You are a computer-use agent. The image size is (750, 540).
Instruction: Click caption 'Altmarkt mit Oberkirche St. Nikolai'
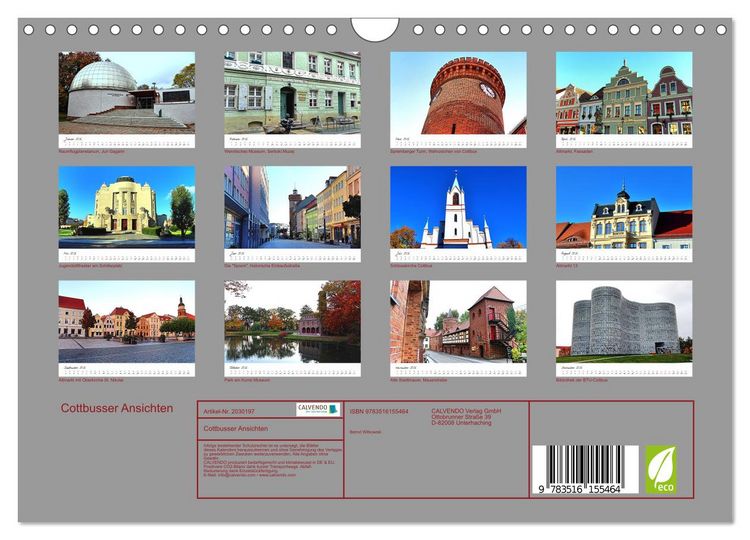pyautogui.click(x=91, y=380)
